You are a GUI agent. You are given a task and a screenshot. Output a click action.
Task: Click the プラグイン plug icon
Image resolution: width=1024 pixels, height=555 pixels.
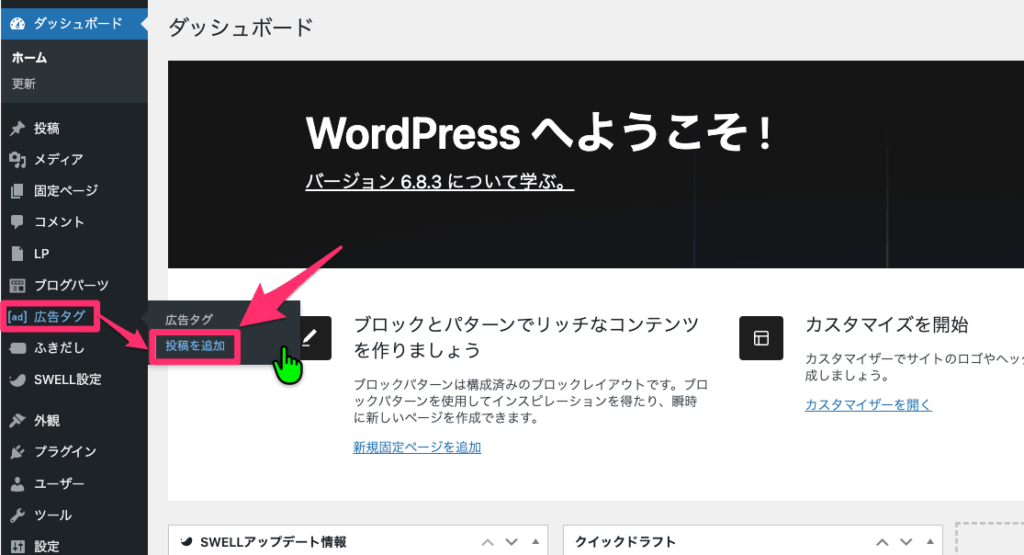[17, 452]
